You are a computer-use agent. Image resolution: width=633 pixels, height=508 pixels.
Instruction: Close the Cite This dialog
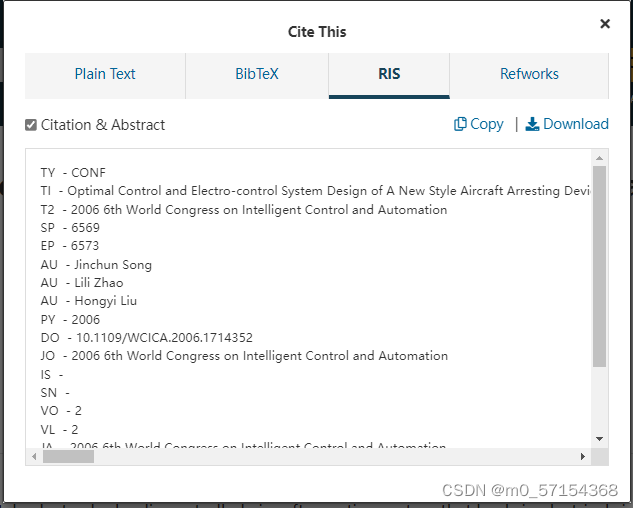point(604,24)
